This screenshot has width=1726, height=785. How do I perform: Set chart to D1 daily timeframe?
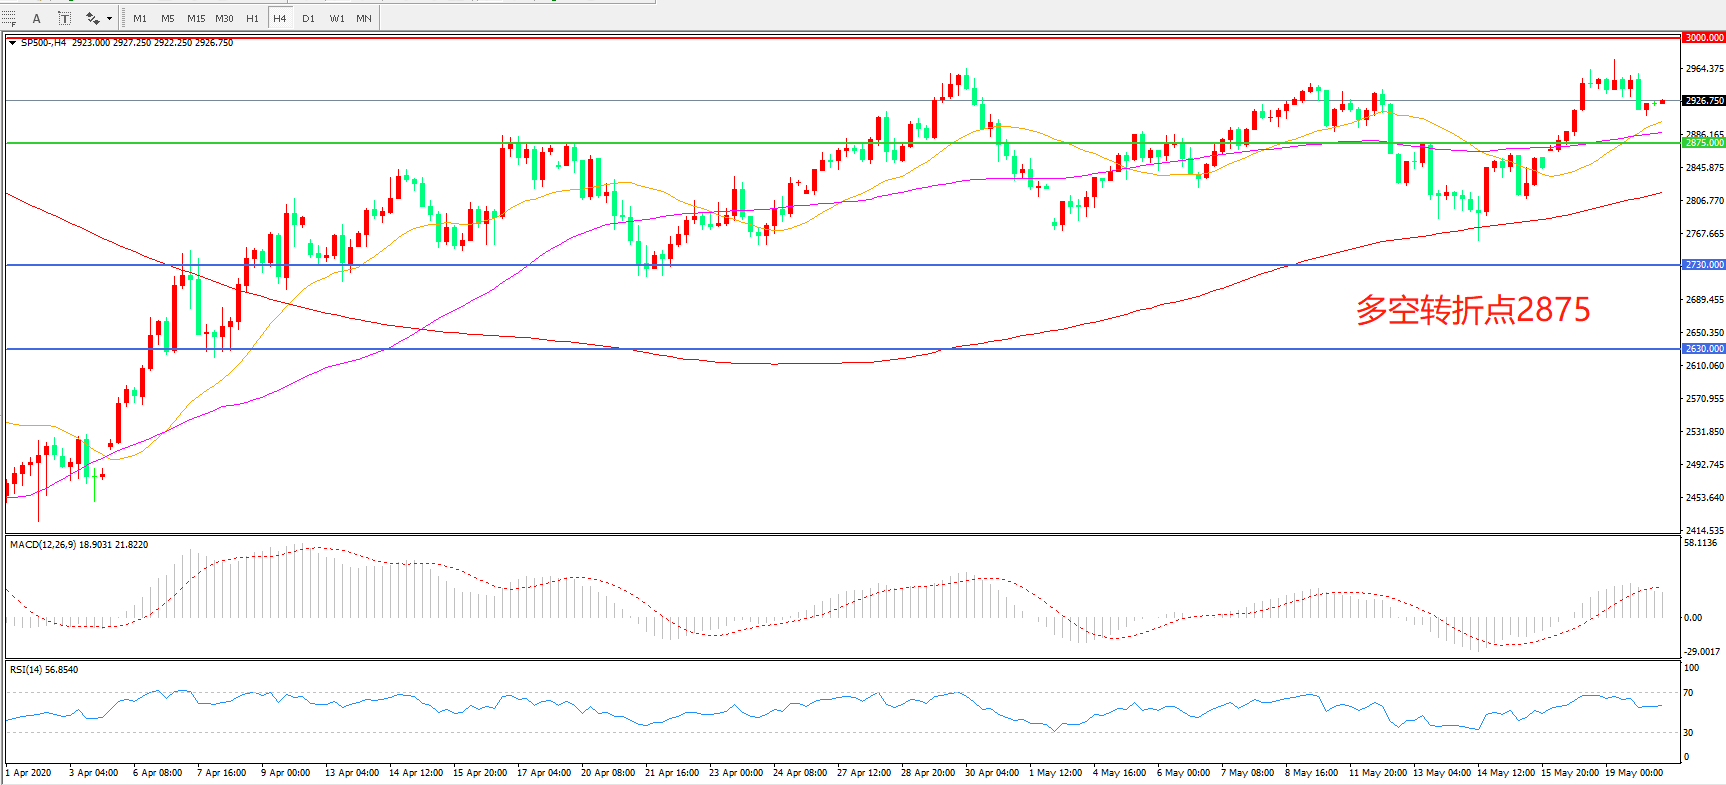point(308,18)
